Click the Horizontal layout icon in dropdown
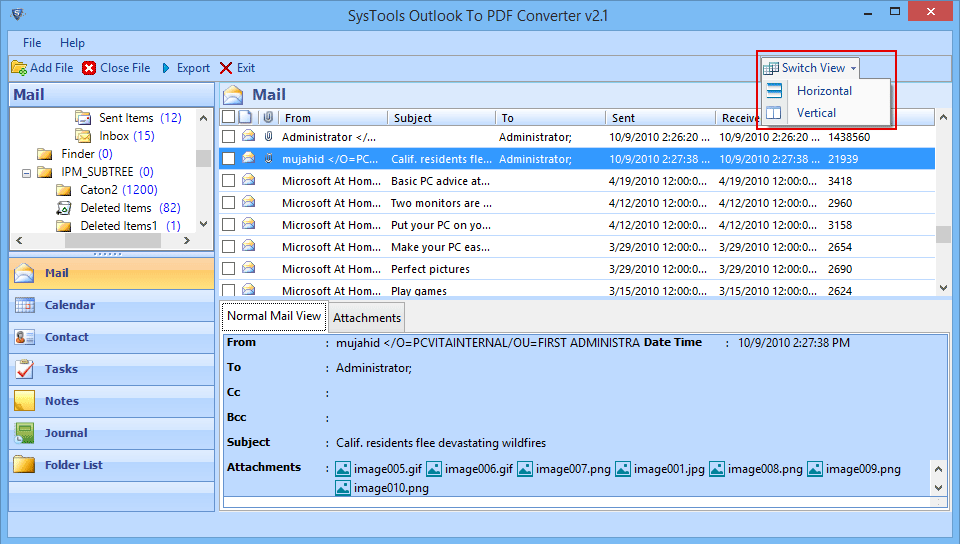This screenshot has width=960, height=544. click(774, 91)
